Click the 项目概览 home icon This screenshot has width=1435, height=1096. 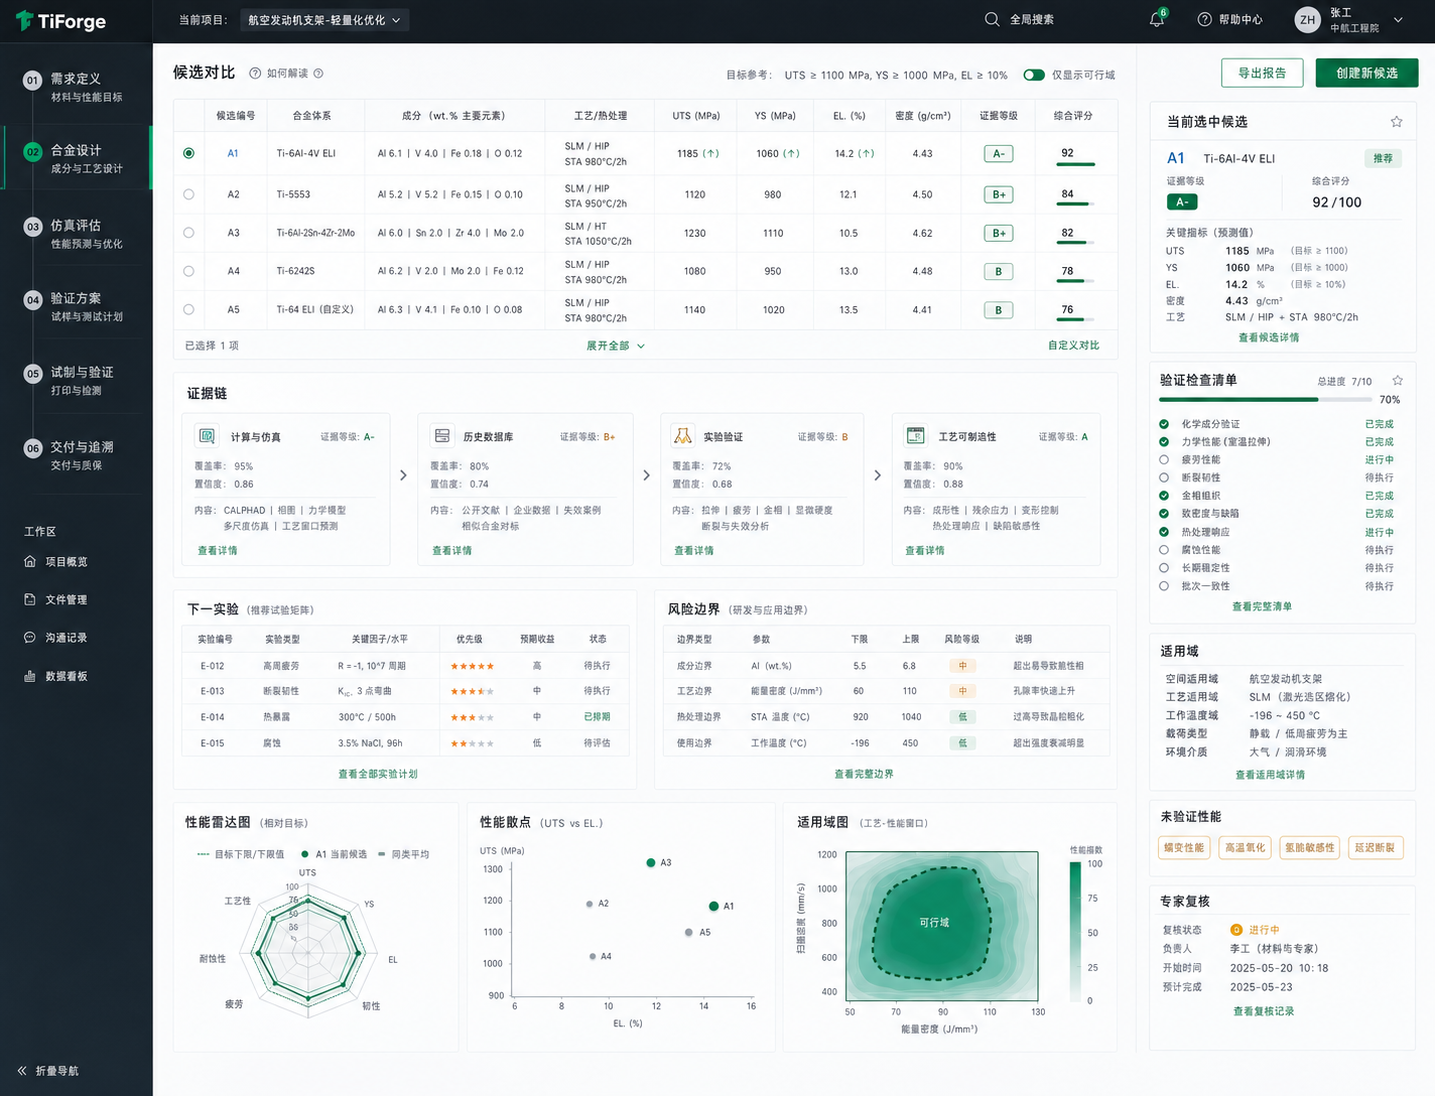coord(30,561)
